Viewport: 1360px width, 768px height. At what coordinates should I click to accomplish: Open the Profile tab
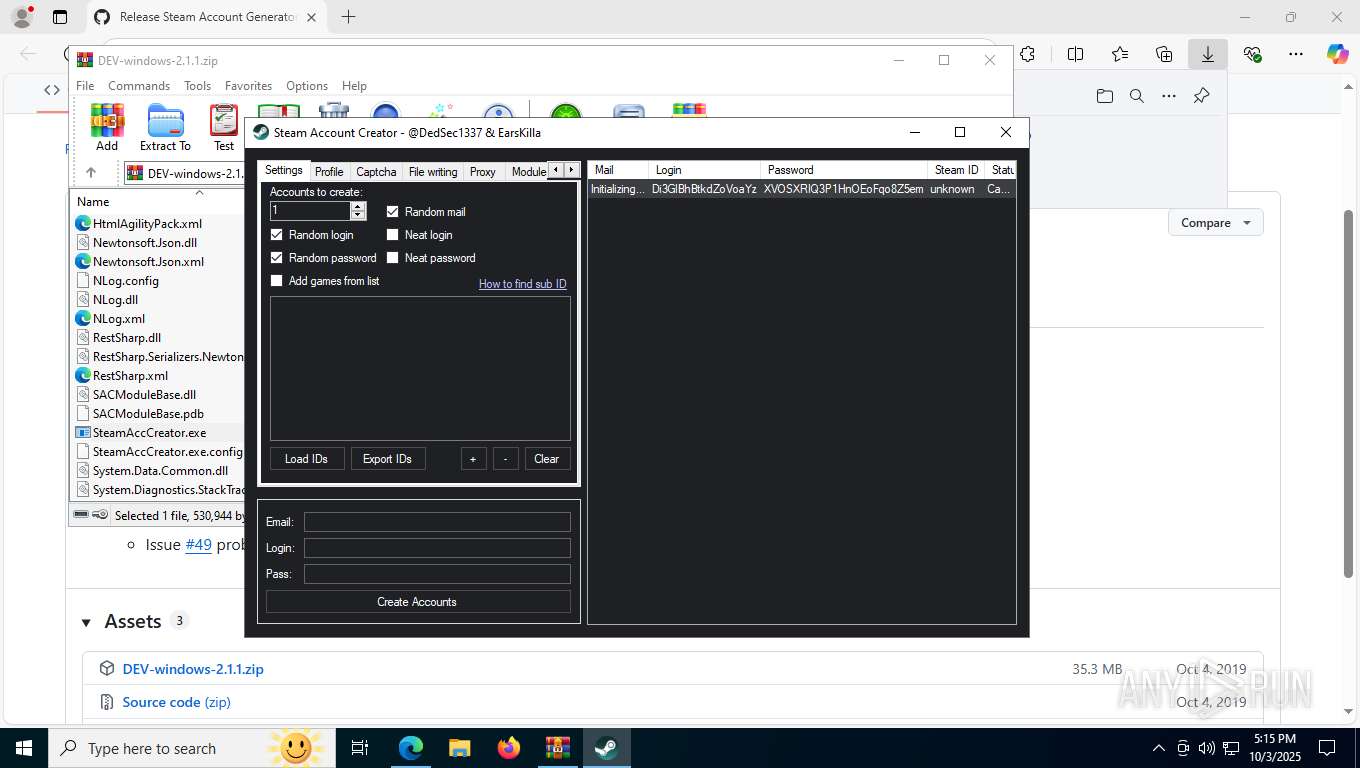pyautogui.click(x=329, y=172)
